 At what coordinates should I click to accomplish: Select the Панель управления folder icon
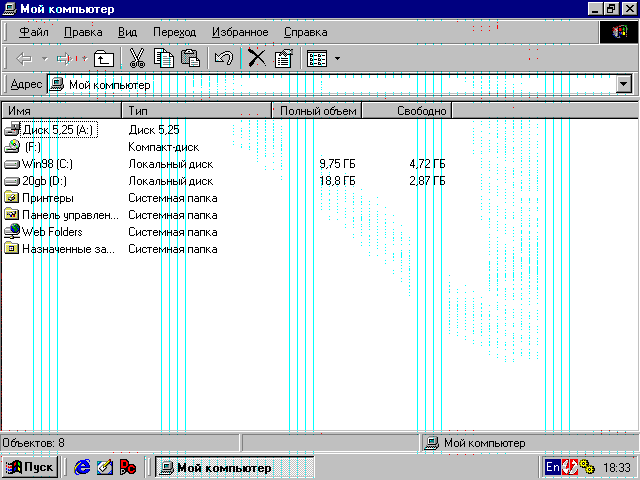pyautogui.click(x=11, y=215)
